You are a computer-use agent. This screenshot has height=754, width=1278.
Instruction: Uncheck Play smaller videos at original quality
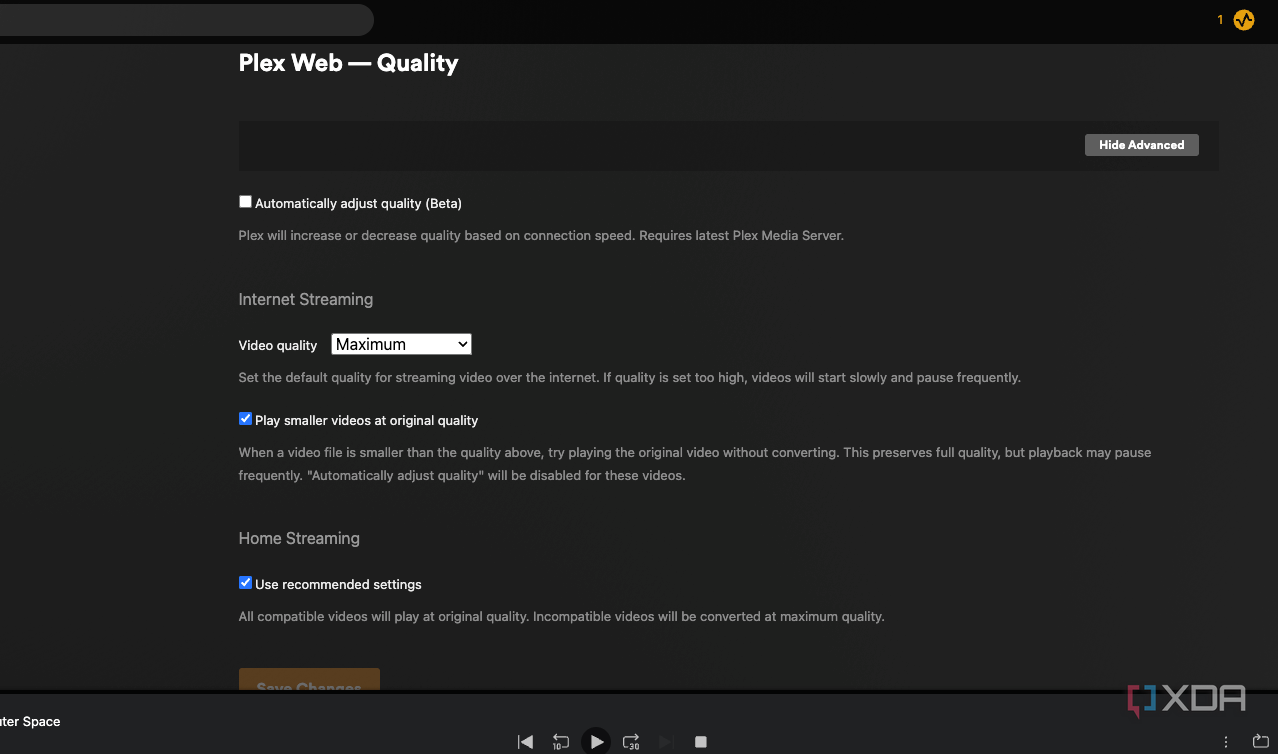pos(245,419)
